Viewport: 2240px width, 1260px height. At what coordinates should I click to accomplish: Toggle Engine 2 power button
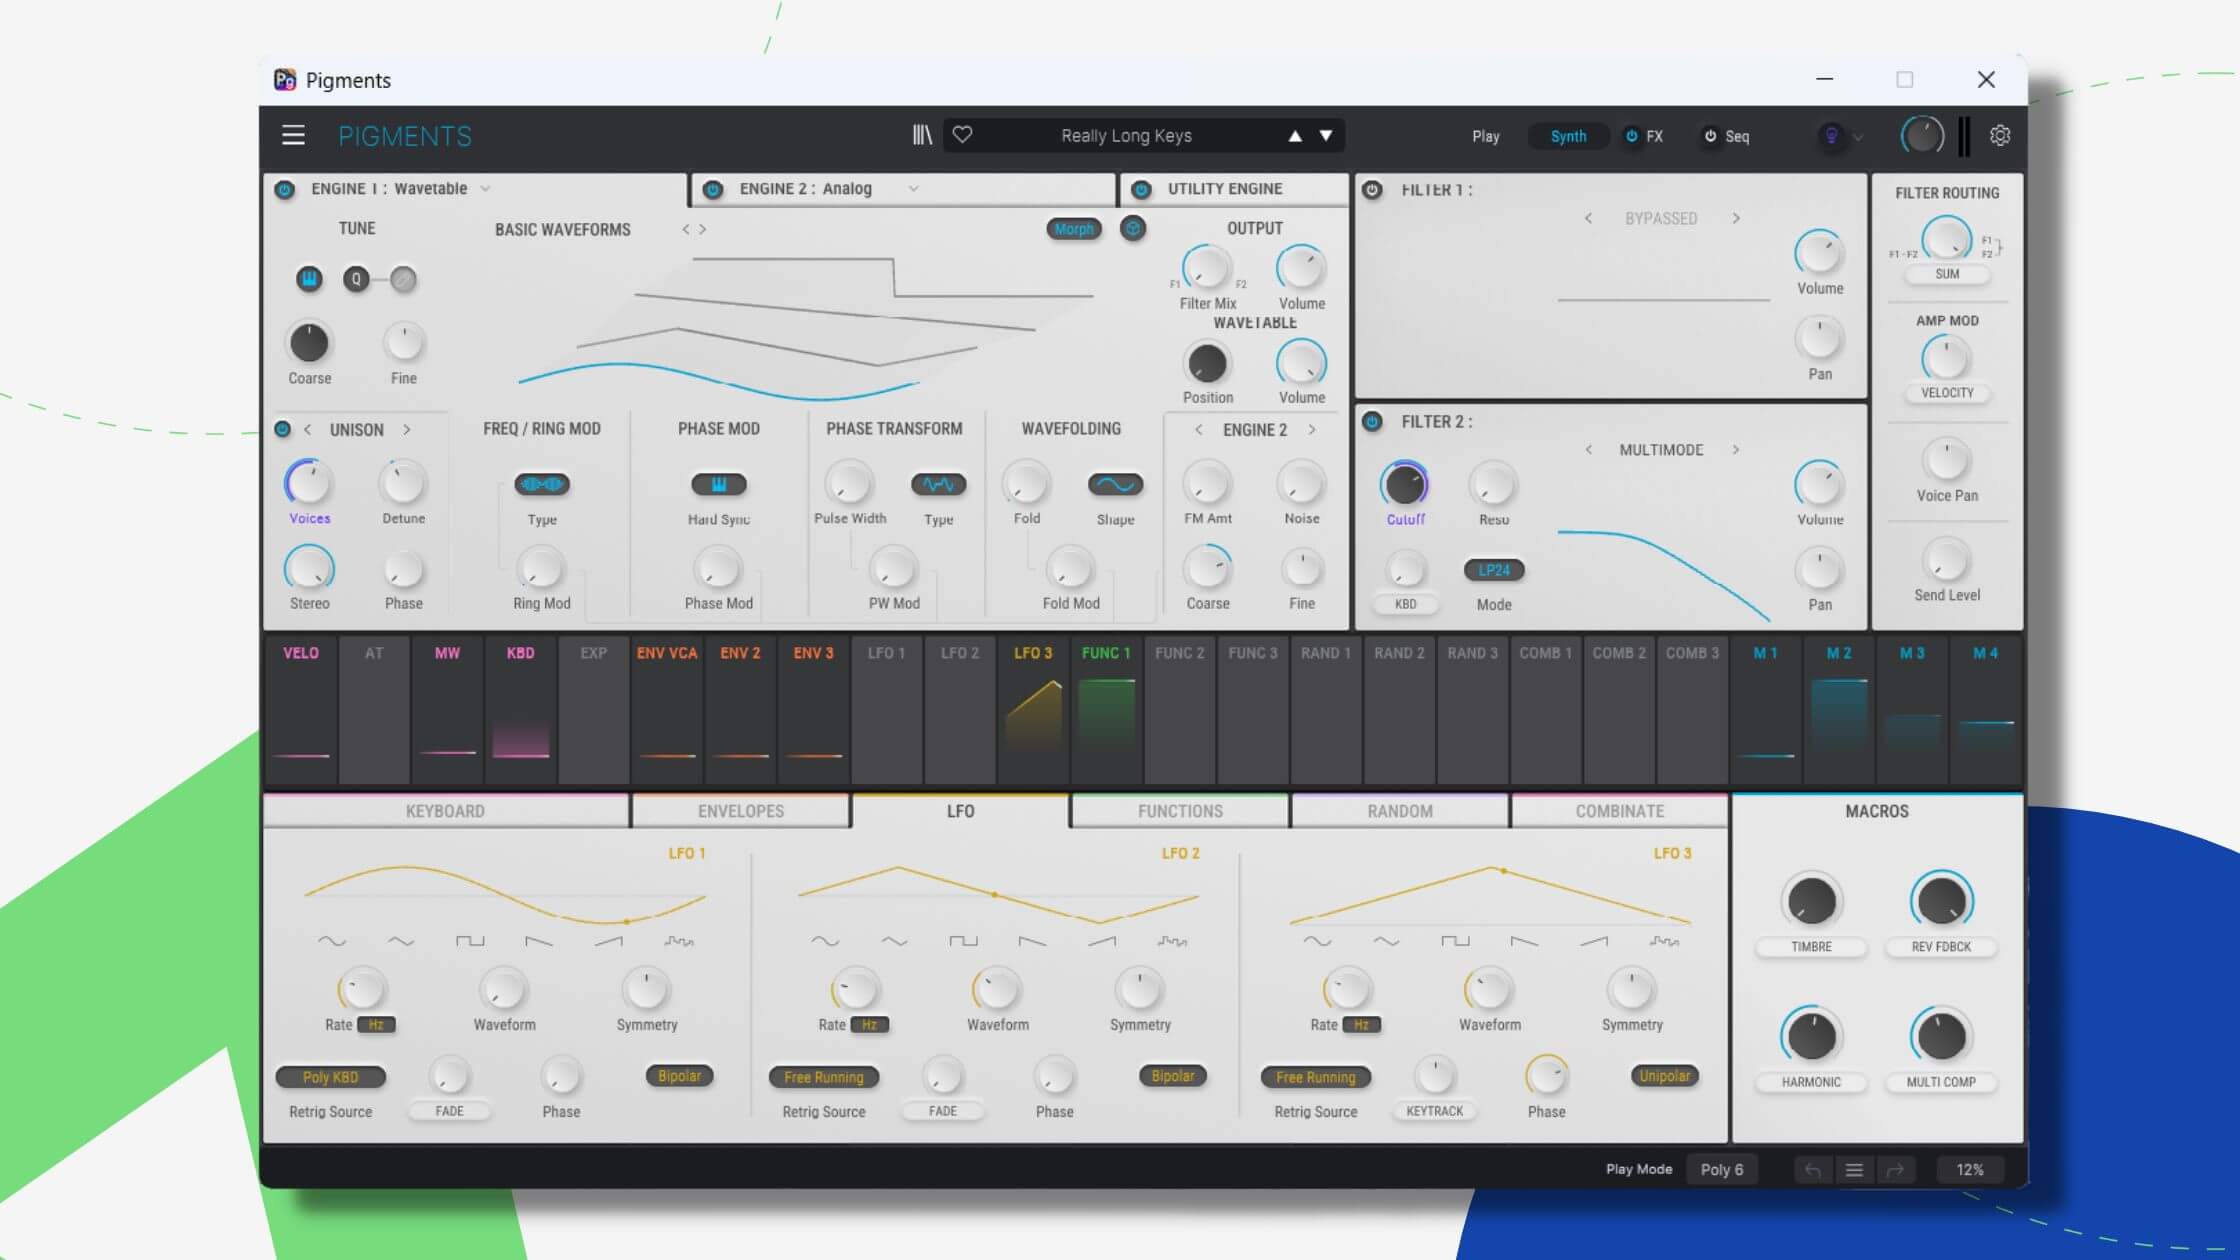click(x=713, y=189)
